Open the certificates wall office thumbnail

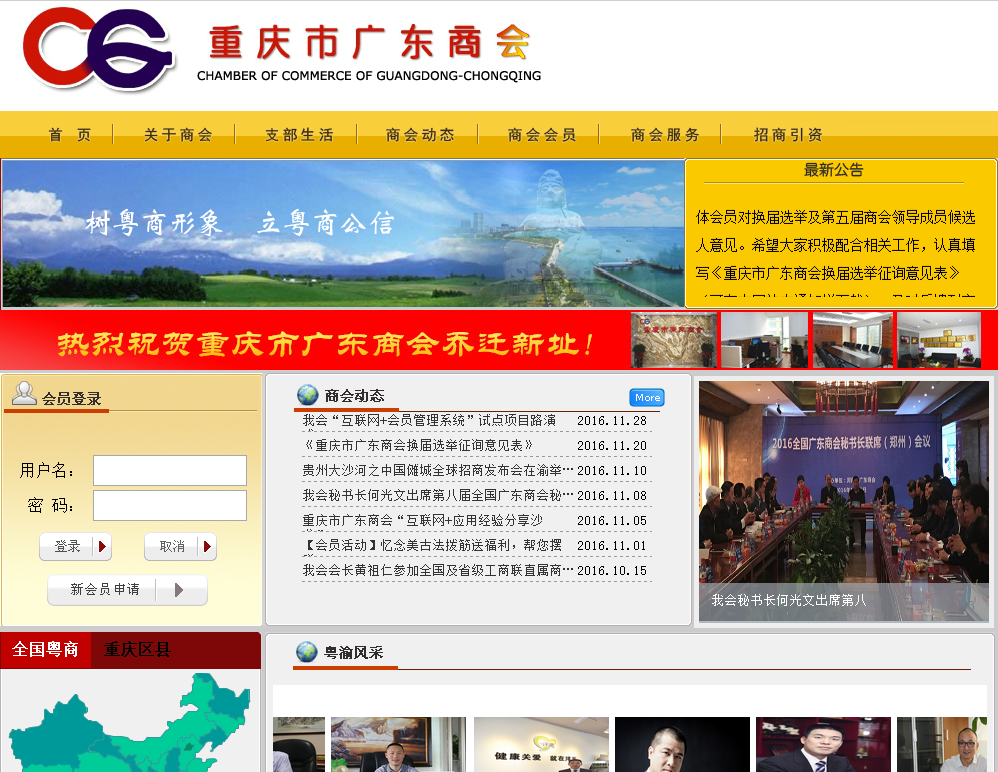tap(939, 340)
